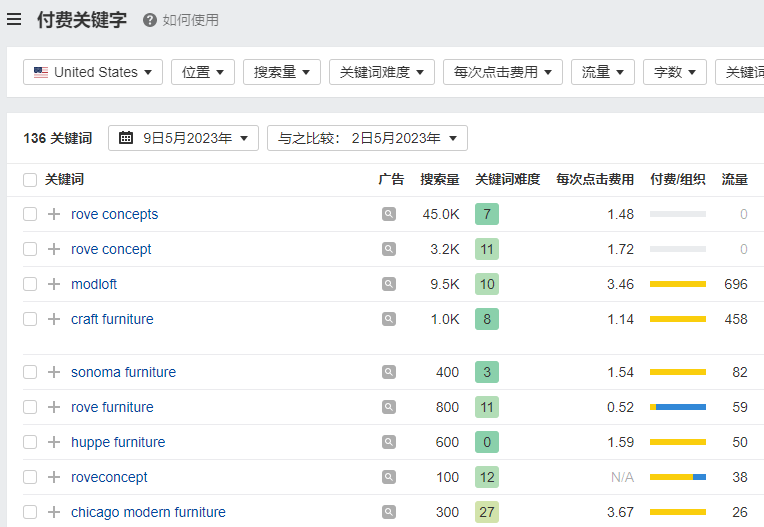Click the 广告 column header
The width and height of the screenshot is (764, 527).
click(x=391, y=180)
